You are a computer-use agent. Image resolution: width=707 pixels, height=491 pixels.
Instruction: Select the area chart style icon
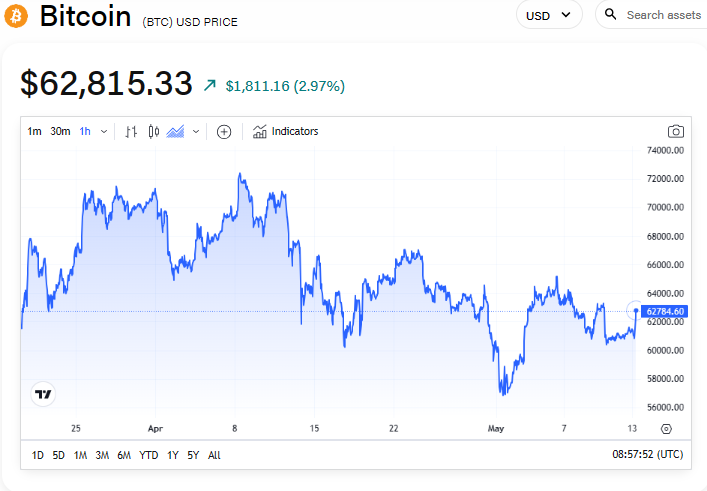176,131
